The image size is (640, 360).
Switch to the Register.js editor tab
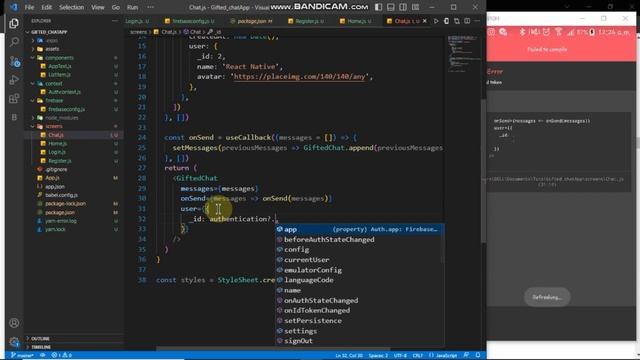pos(306,21)
